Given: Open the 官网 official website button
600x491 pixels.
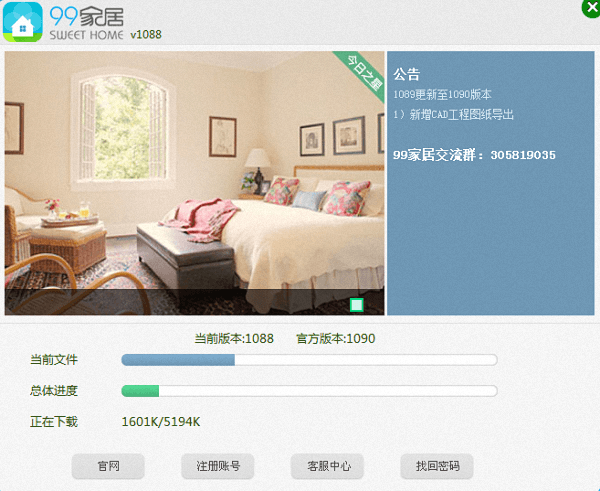Looking at the screenshot, I should click(108, 466).
